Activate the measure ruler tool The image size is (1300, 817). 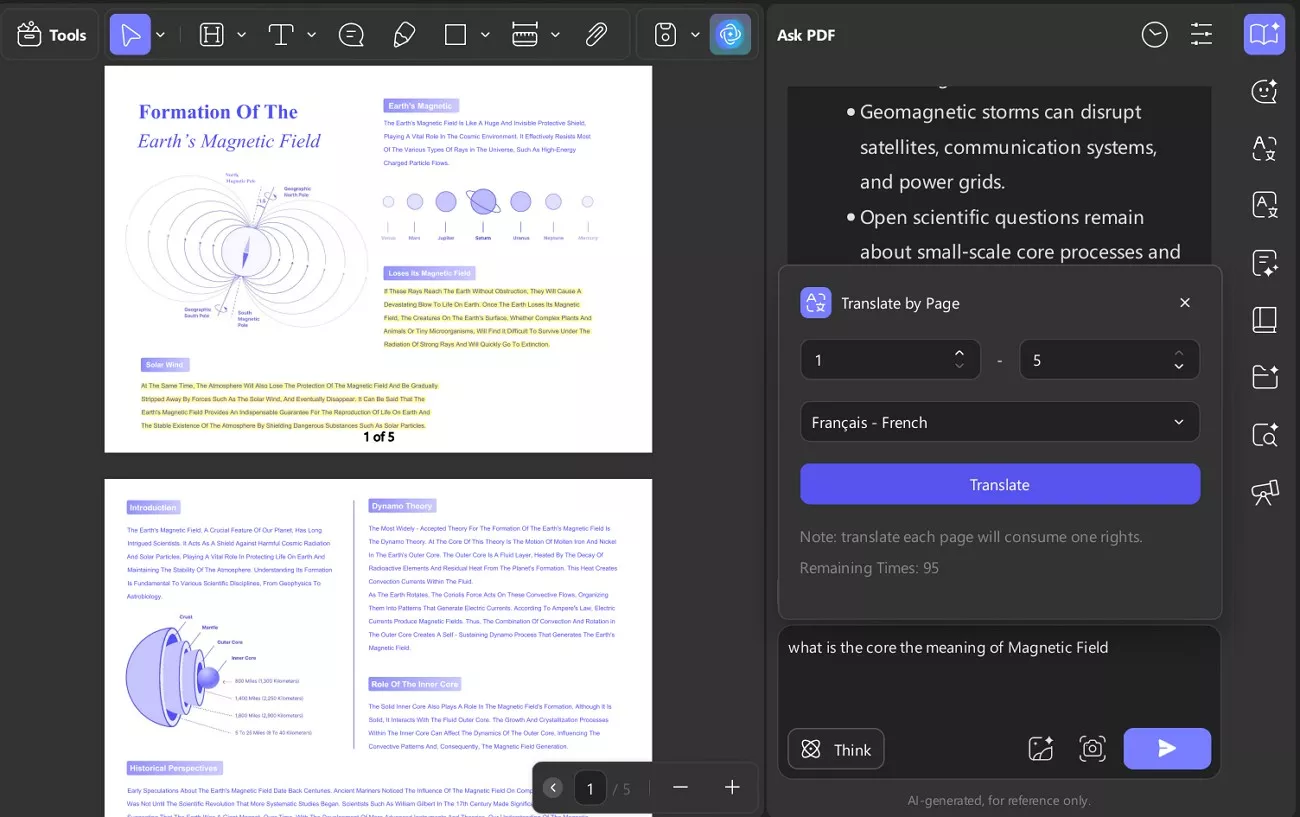[x=525, y=34]
